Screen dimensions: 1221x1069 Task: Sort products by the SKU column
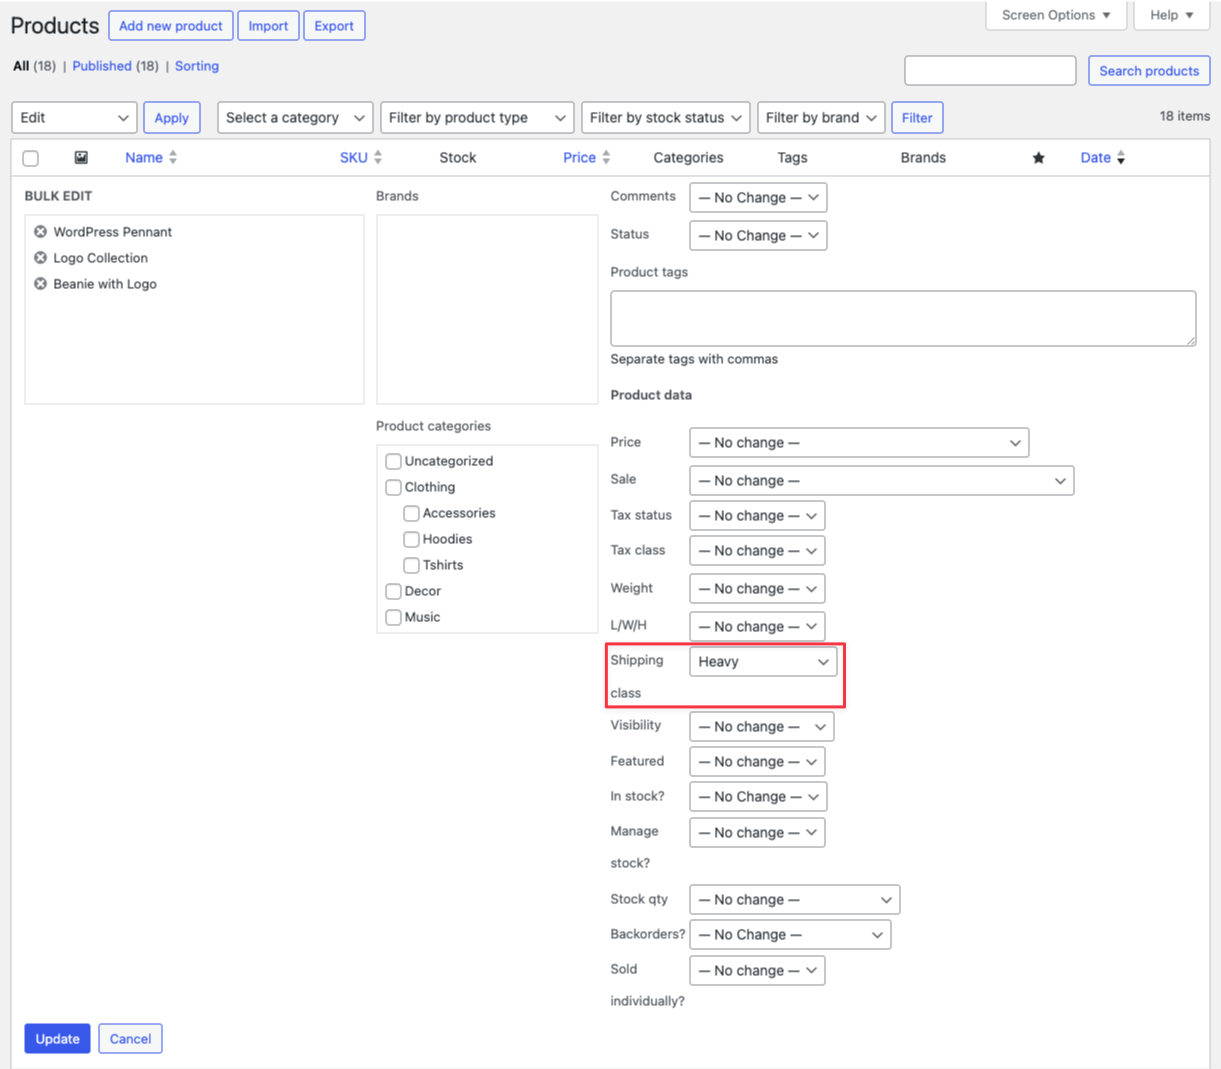[x=352, y=157]
